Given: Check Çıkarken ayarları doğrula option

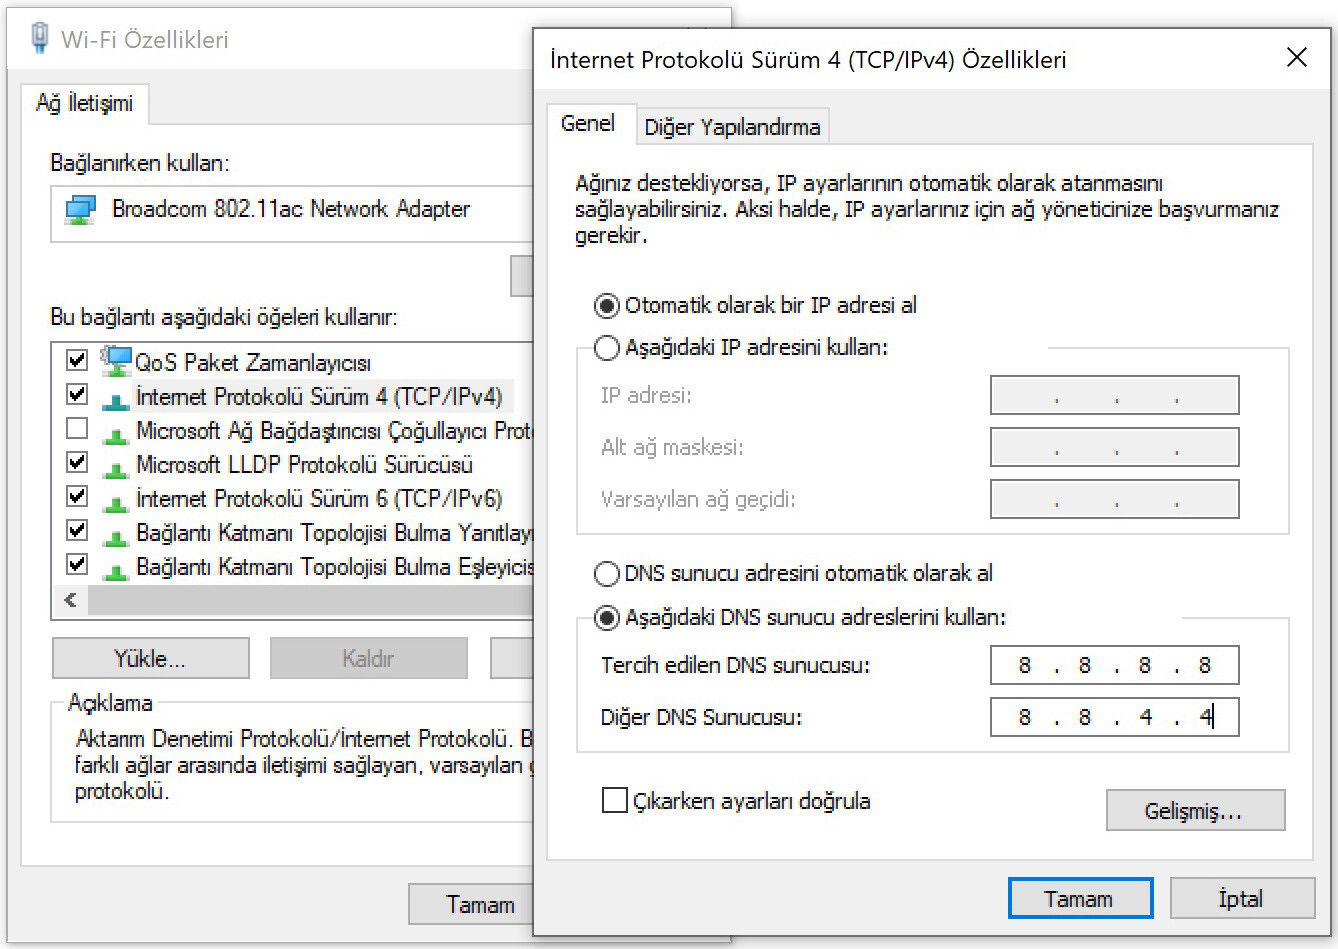Looking at the screenshot, I should pos(615,801).
